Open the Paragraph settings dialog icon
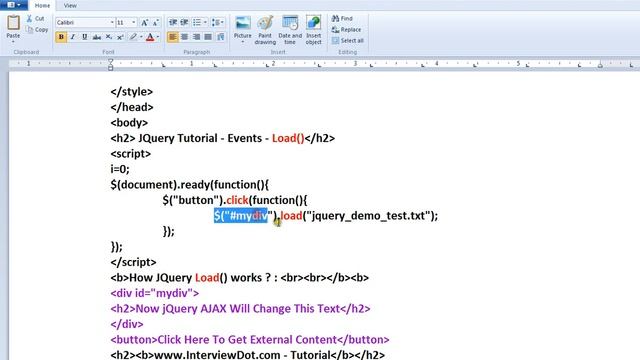This screenshot has width=640, height=360. click(x=220, y=37)
